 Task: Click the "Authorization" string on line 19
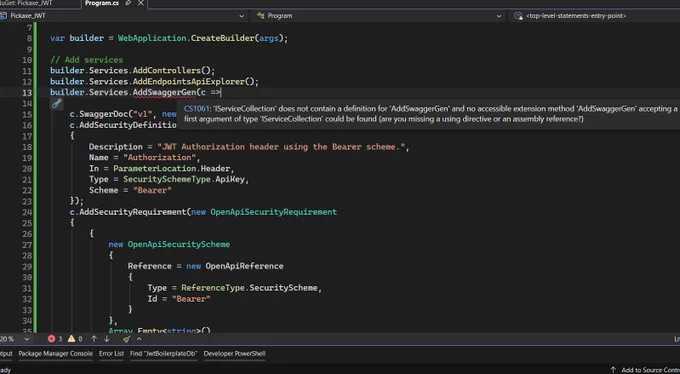pyautogui.click(x=160, y=157)
